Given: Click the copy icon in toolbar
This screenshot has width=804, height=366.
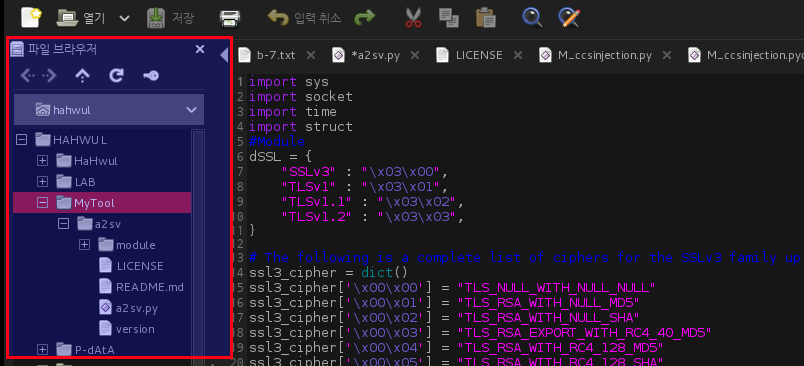Looking at the screenshot, I should [449, 18].
